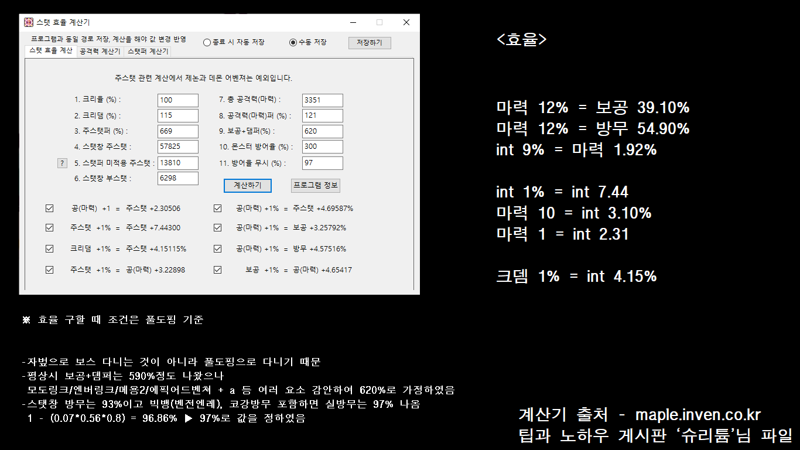
Task: Toggle checkbox for '공(마력) +1% = 방무 +4.57516%'
Action: [218, 249]
